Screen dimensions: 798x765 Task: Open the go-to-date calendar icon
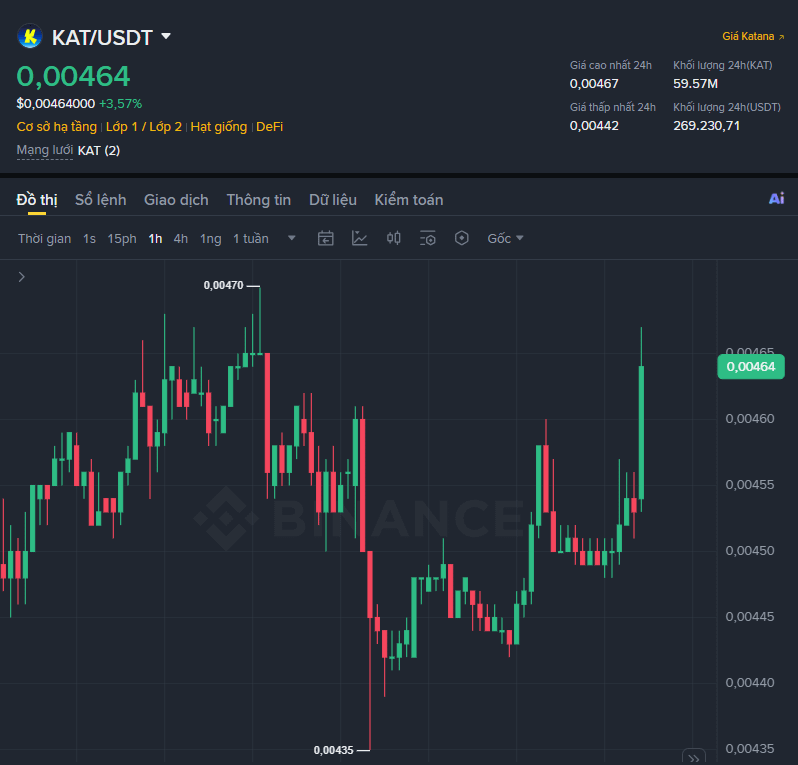coord(326,238)
